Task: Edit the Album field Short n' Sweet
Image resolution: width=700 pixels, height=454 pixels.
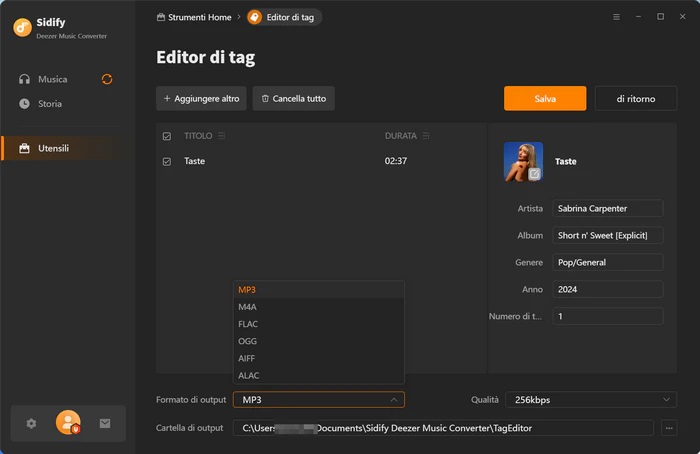Action: pos(608,235)
